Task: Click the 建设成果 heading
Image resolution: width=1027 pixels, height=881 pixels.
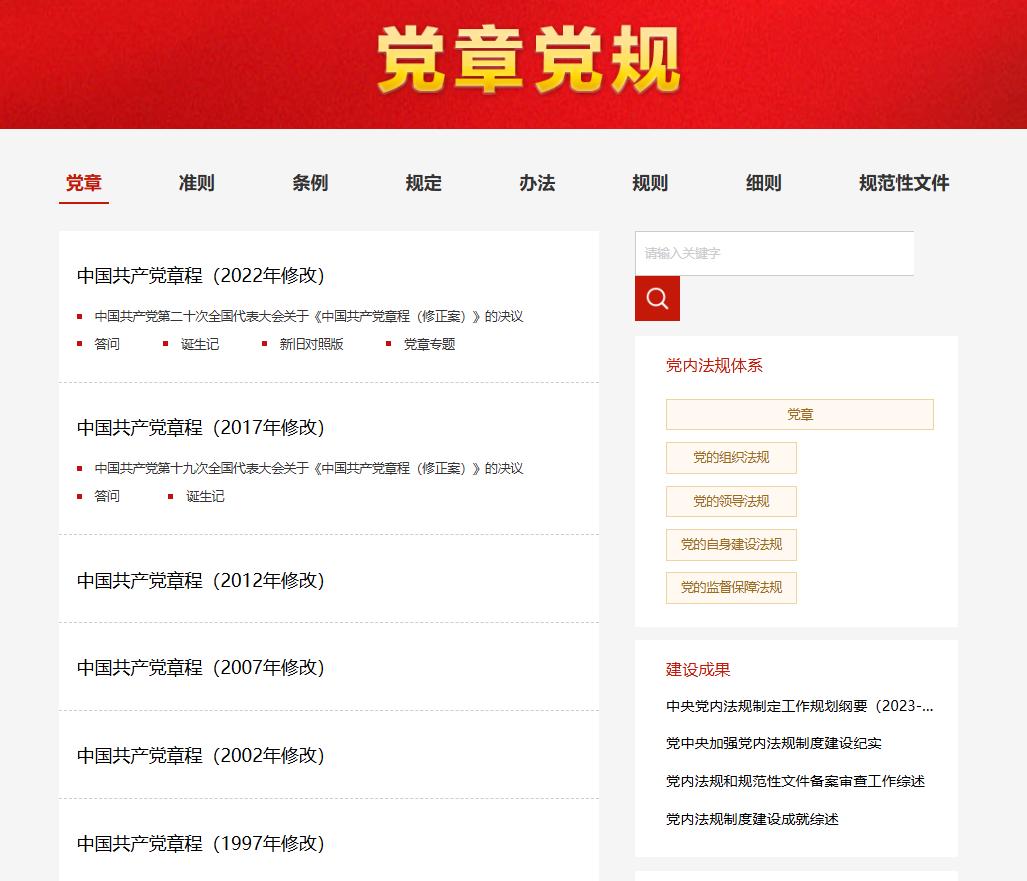Action: click(x=698, y=669)
